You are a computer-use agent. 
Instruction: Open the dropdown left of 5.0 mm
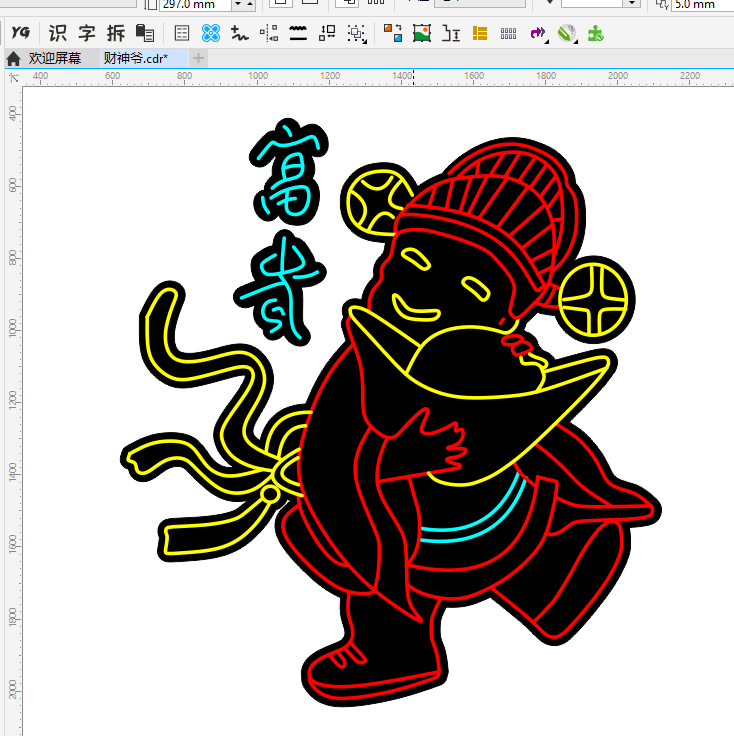[632, 3]
